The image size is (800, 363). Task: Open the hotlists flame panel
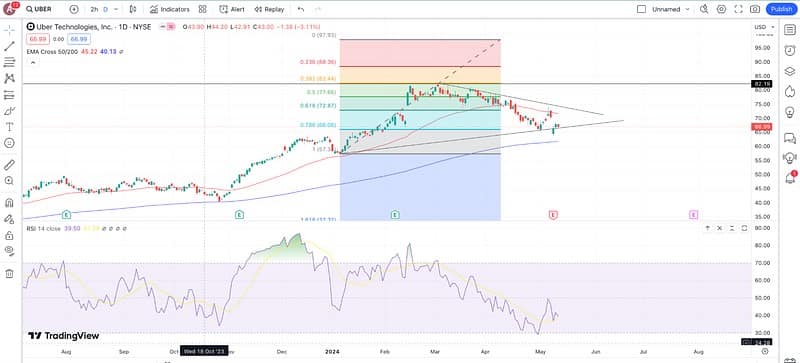[790, 91]
